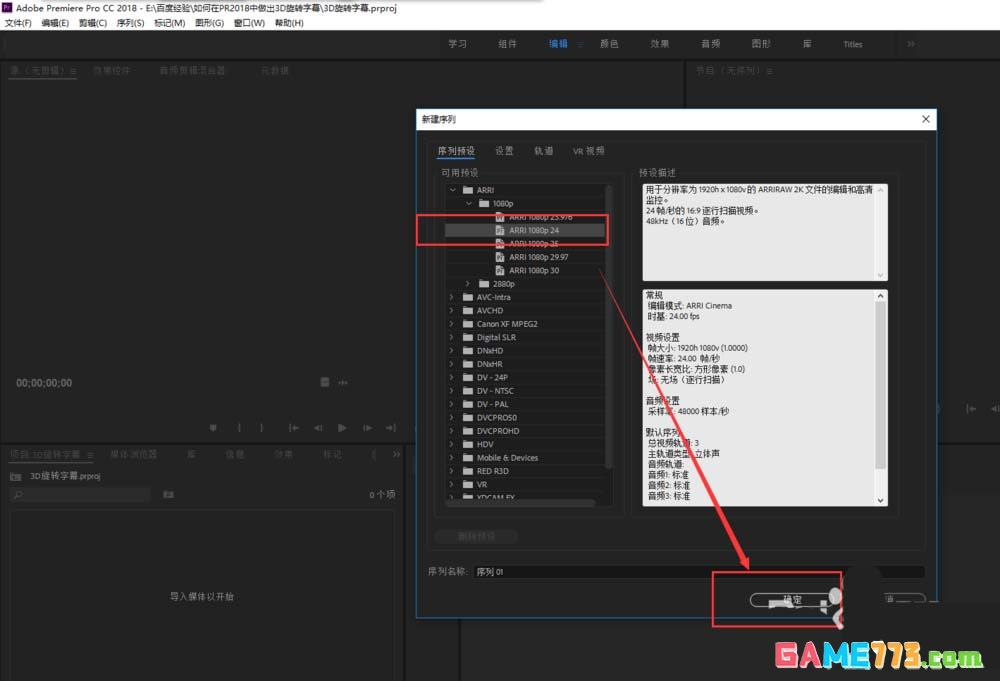Close the 新建序列 dialog
This screenshot has width=1000, height=681.
coord(925,119)
